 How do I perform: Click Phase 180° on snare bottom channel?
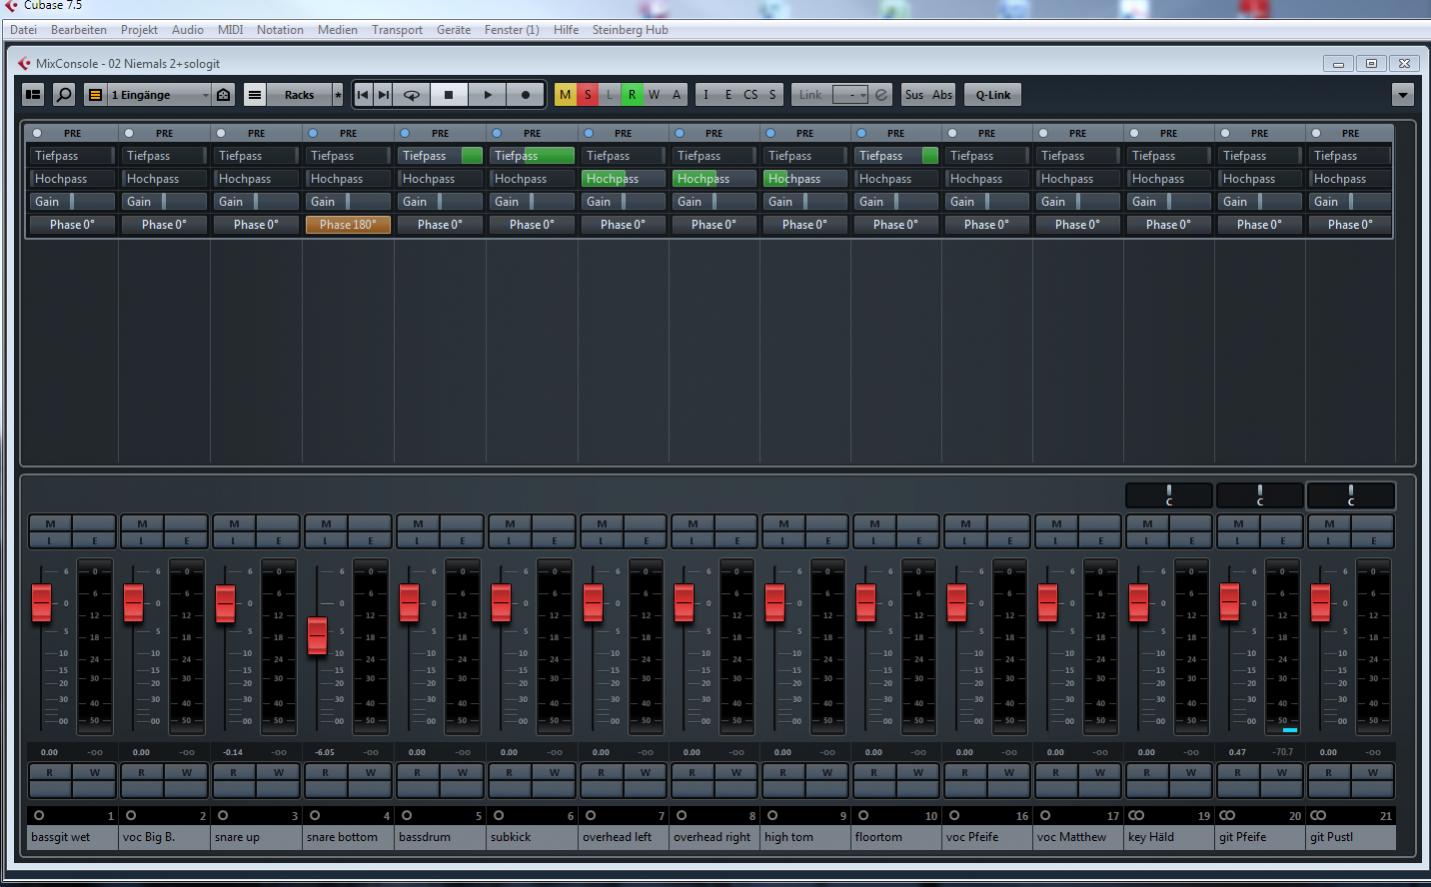pyautogui.click(x=348, y=225)
